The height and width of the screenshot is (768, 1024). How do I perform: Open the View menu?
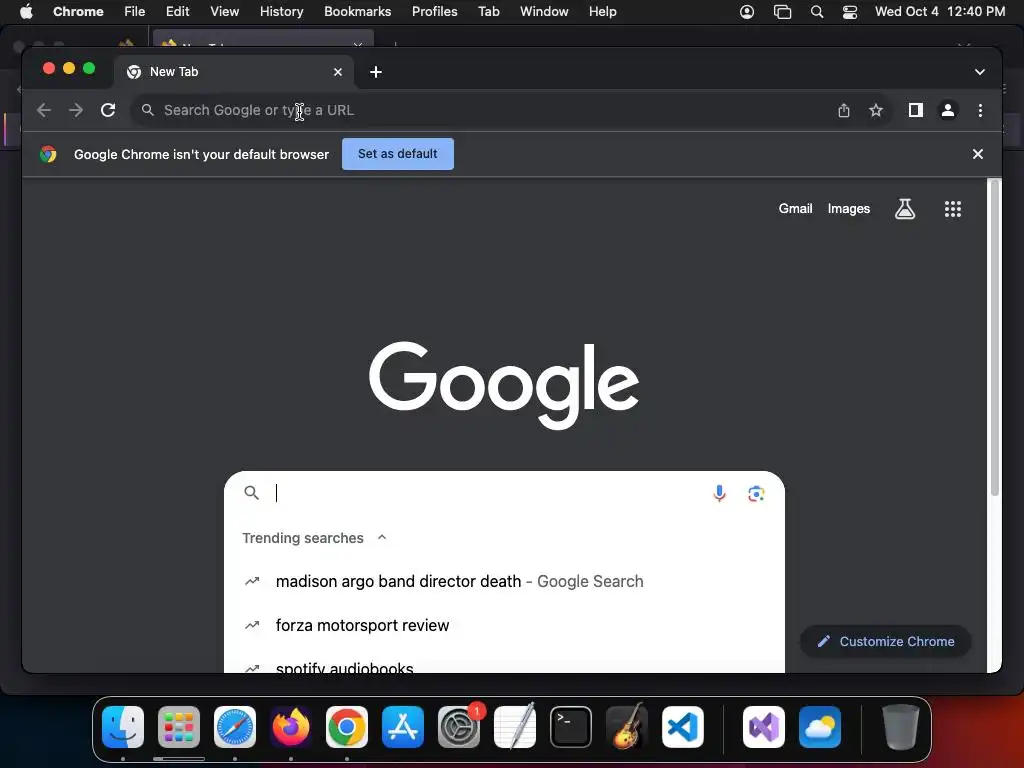(225, 12)
